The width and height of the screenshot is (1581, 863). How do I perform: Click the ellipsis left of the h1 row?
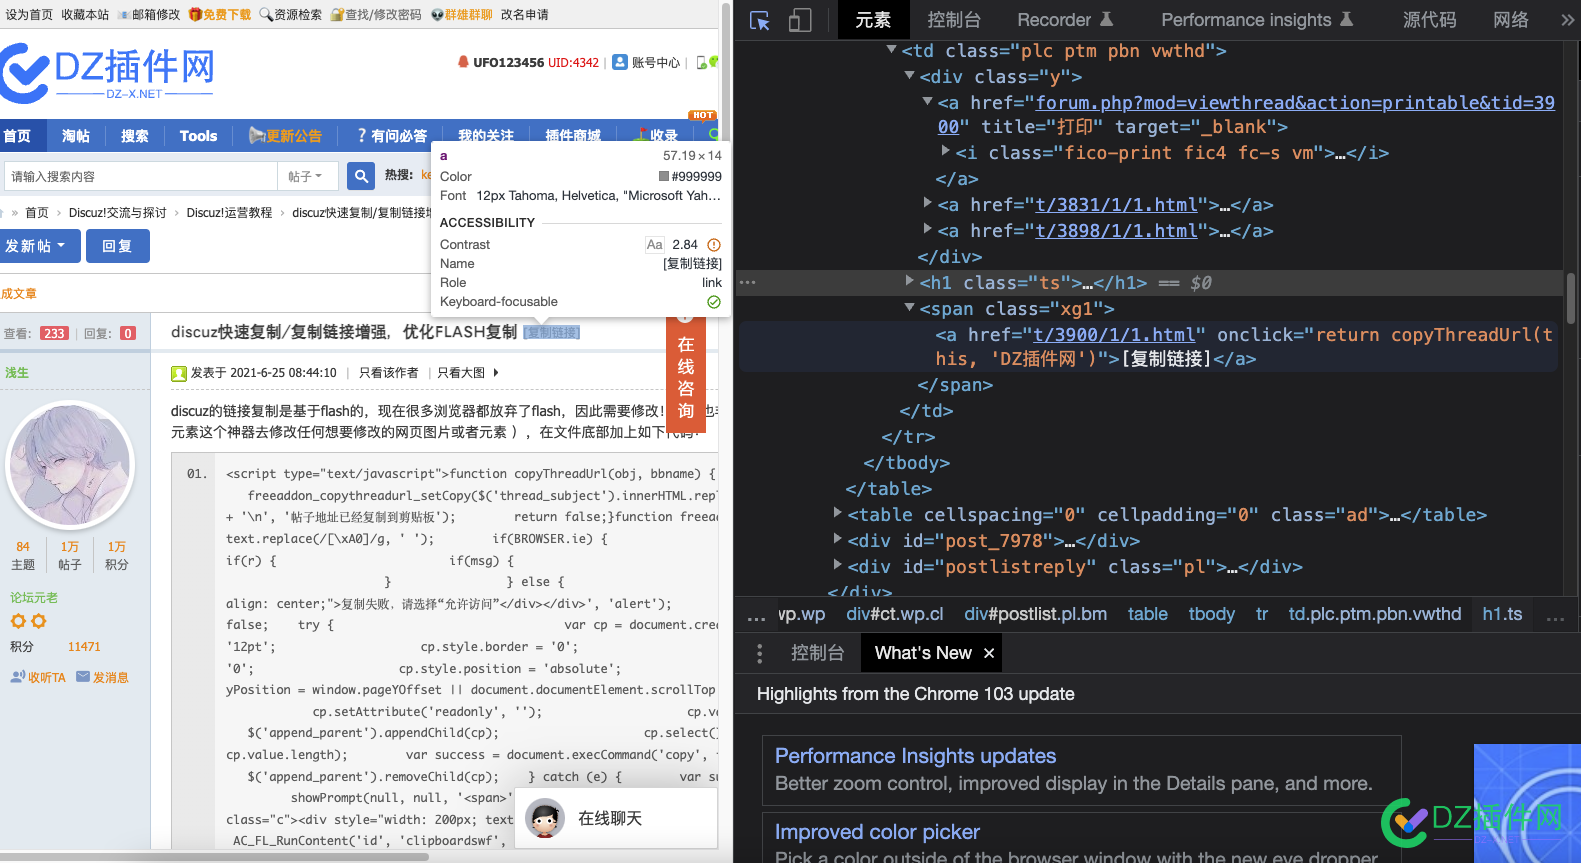coord(747,283)
